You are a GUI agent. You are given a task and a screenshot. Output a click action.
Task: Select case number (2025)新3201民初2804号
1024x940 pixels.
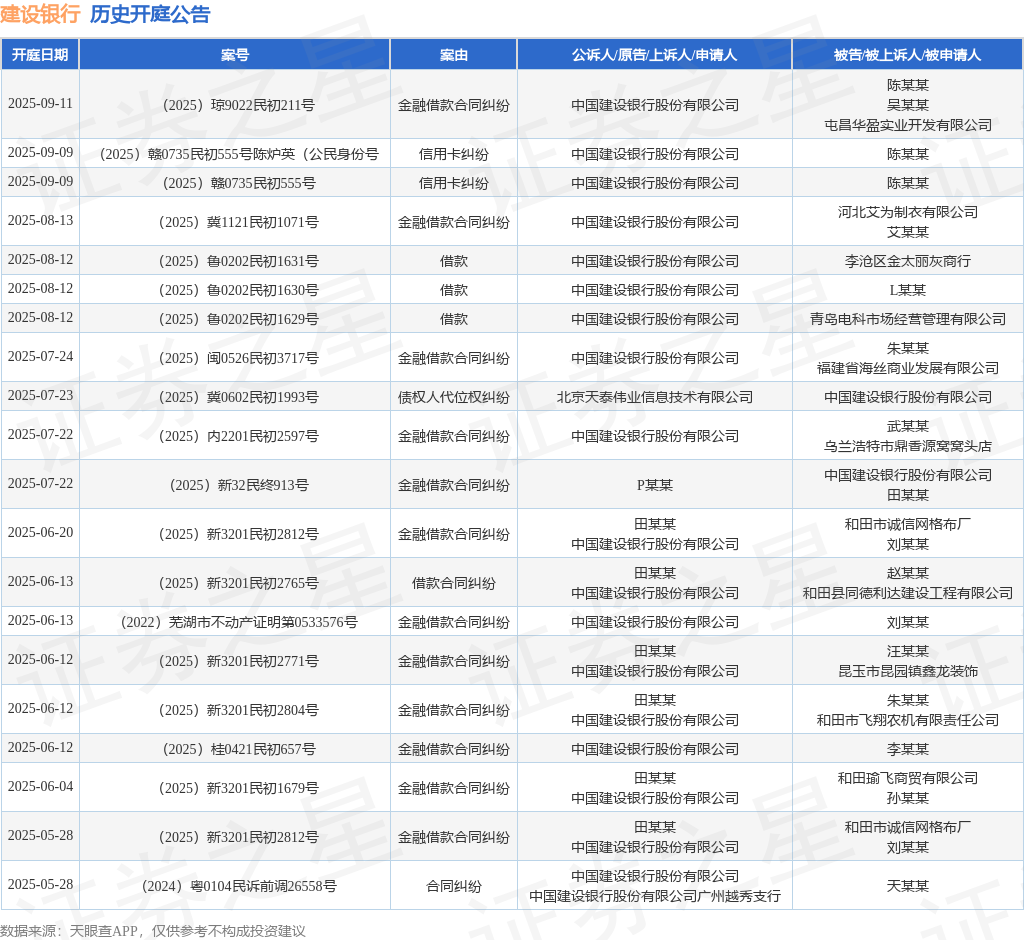pyautogui.click(x=238, y=710)
